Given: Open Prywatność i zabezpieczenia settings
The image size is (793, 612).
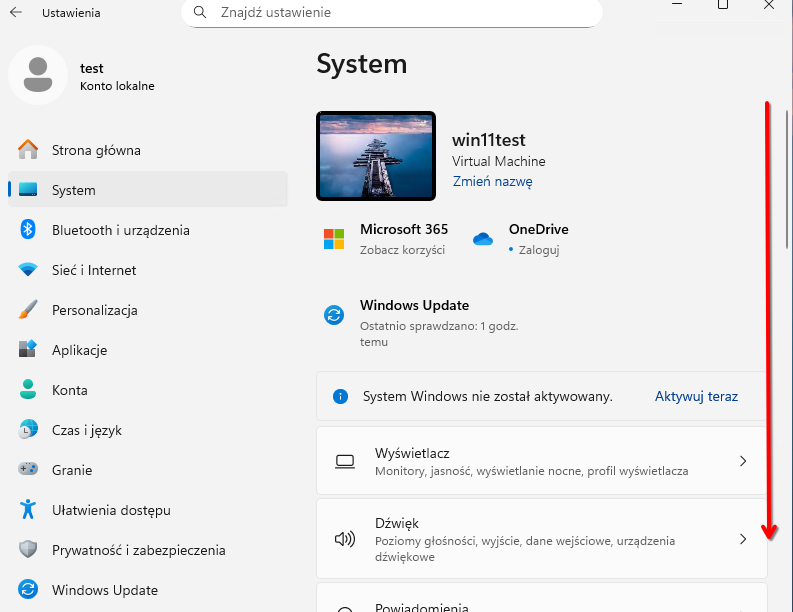Looking at the screenshot, I should (x=148, y=549).
